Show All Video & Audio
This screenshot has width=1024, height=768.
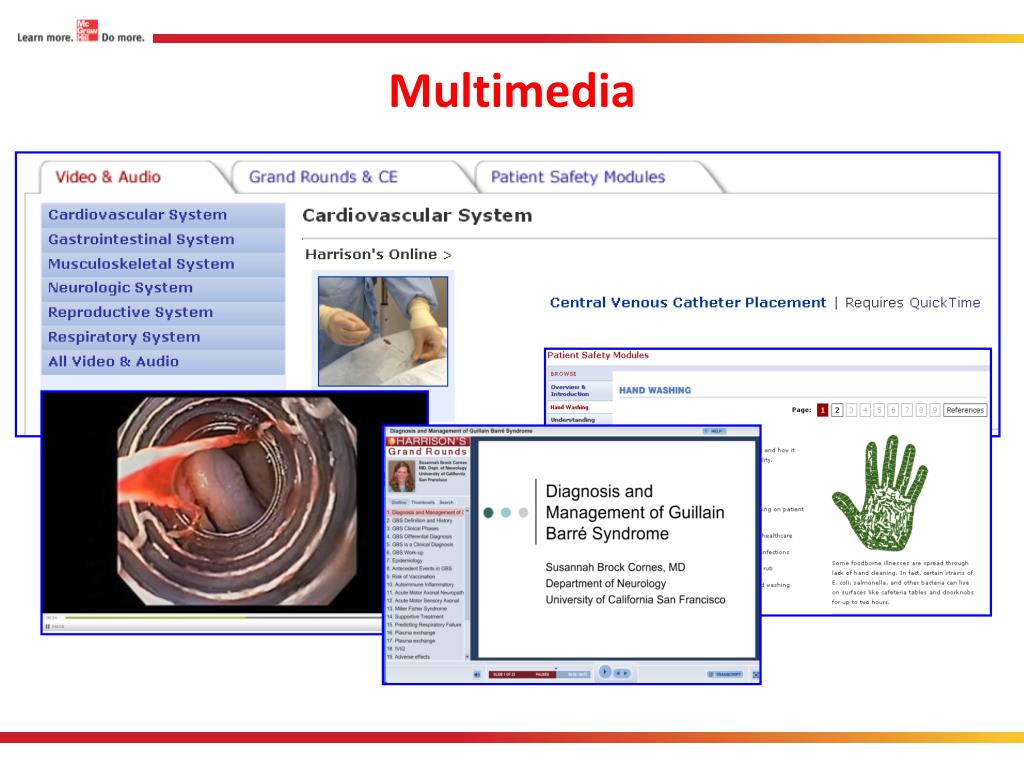163,361
